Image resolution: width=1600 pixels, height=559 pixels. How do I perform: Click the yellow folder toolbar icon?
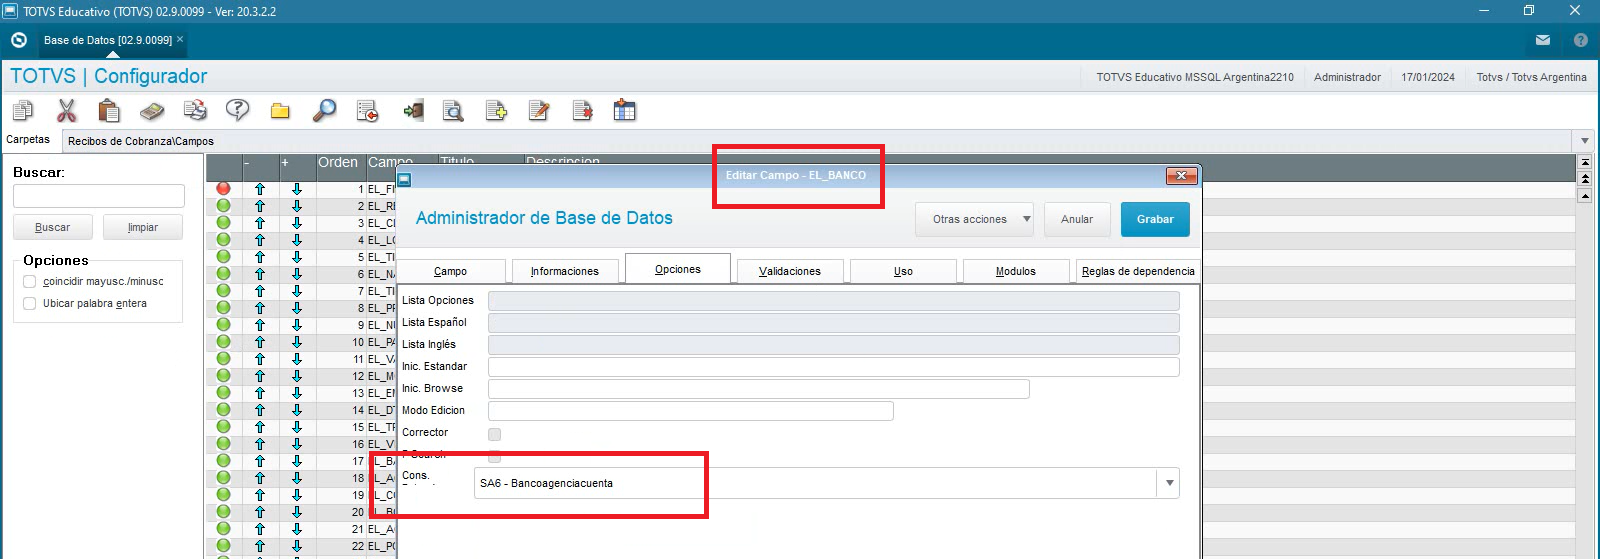[x=281, y=110]
